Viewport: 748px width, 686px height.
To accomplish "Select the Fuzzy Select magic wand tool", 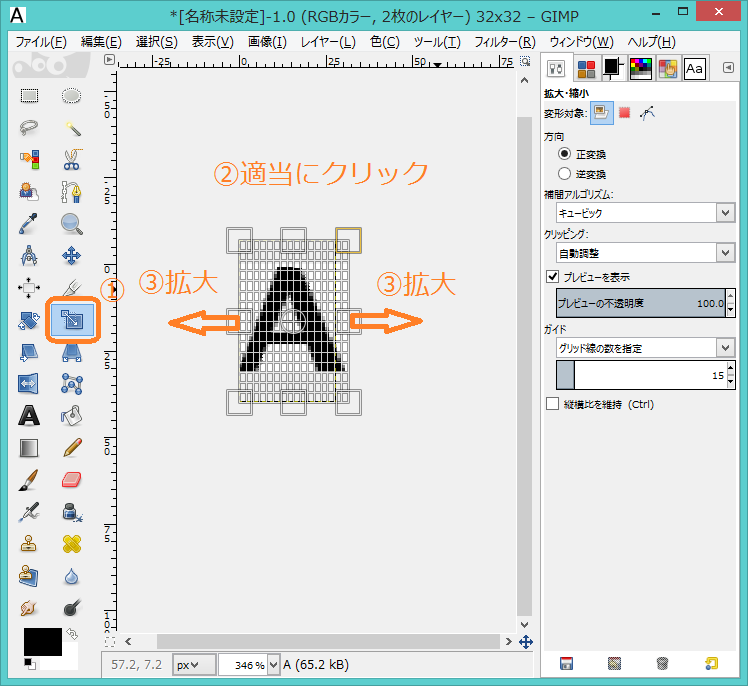I will [72, 128].
